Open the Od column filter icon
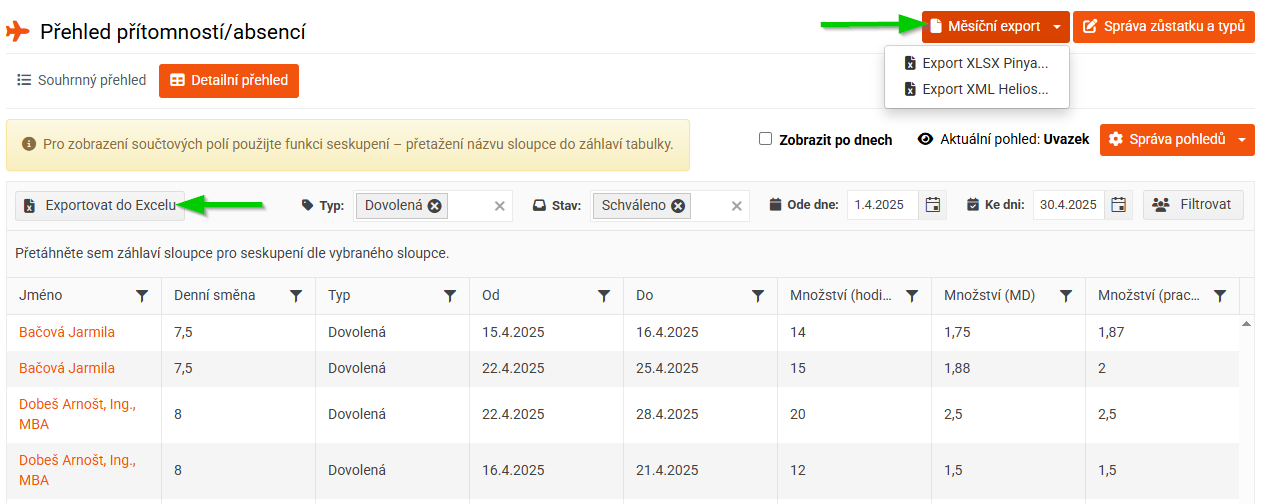 (x=604, y=296)
